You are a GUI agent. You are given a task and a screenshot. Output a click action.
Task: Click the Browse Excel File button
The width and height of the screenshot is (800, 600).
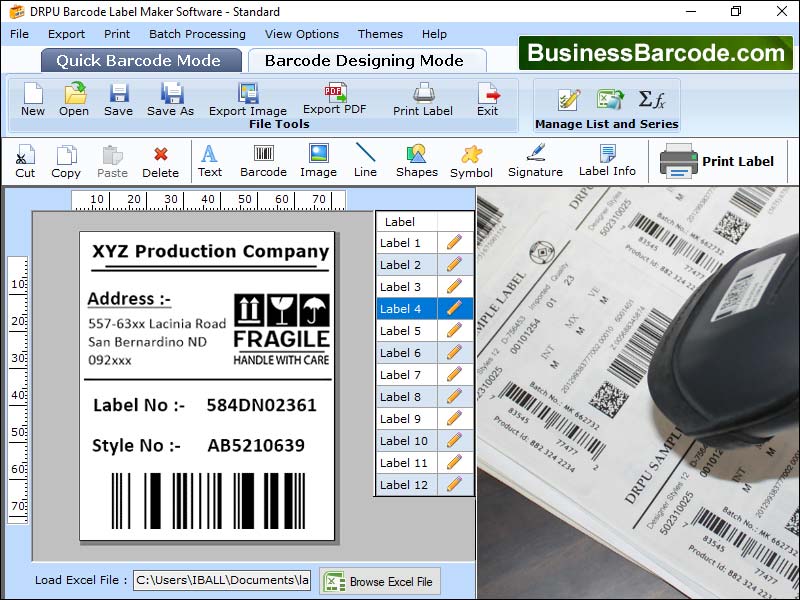click(379, 581)
